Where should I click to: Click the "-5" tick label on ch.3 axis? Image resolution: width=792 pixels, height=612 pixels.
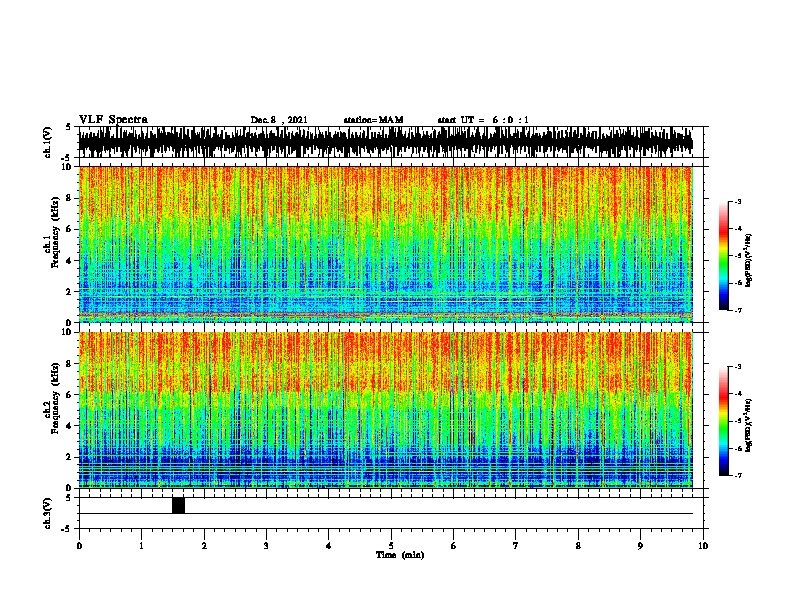[68, 529]
